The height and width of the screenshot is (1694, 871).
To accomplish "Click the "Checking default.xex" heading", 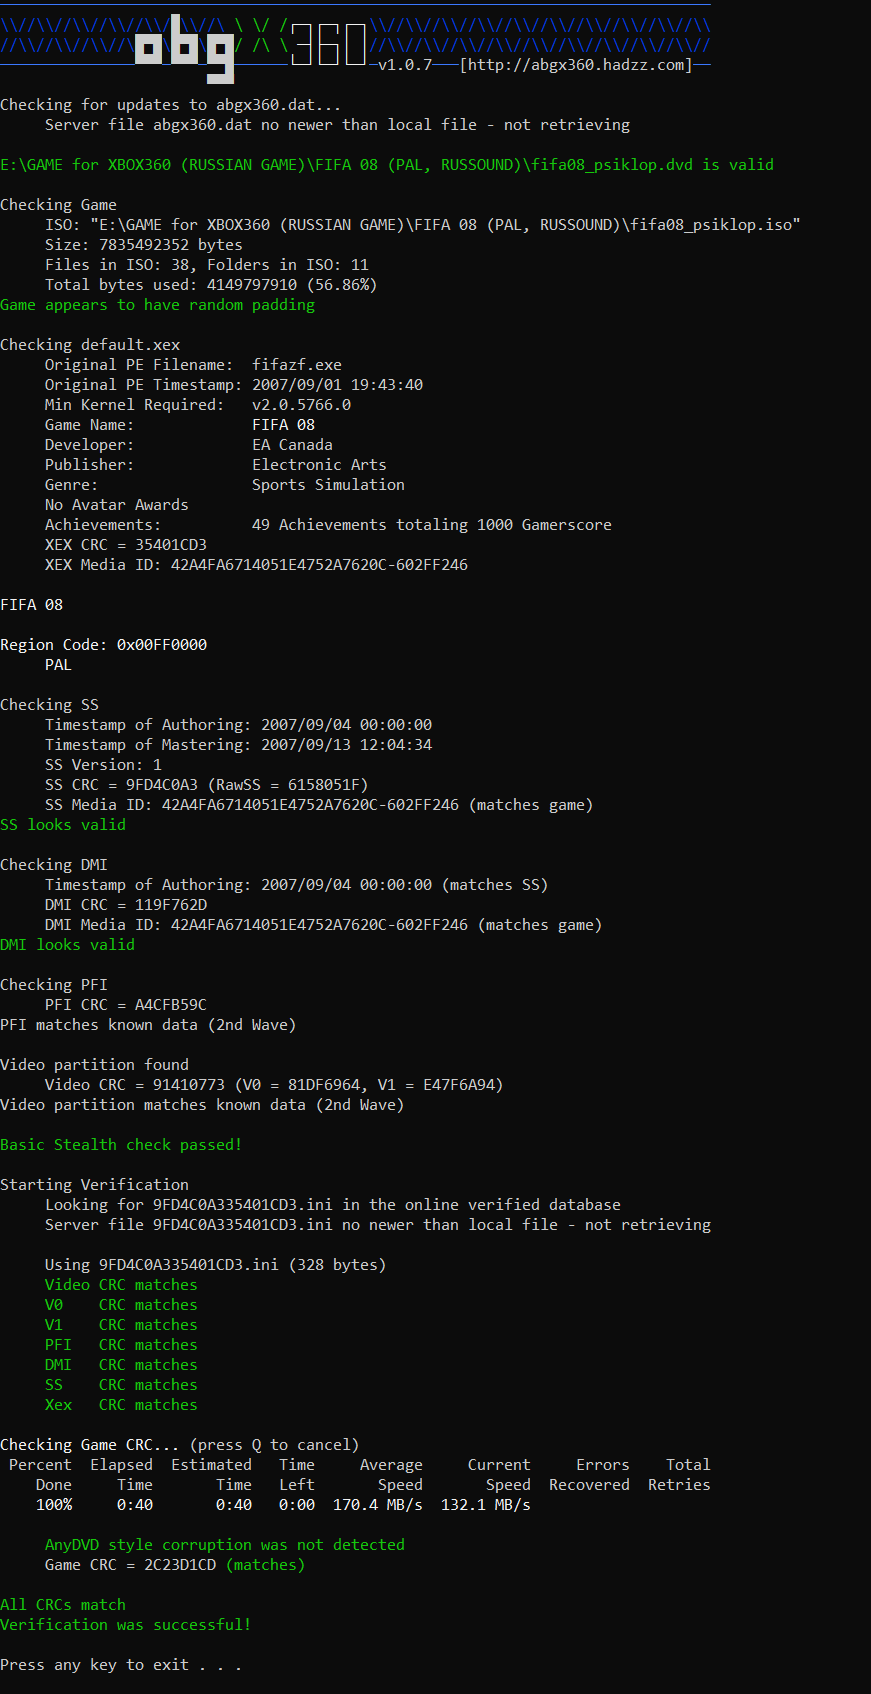I will [x=90, y=345].
